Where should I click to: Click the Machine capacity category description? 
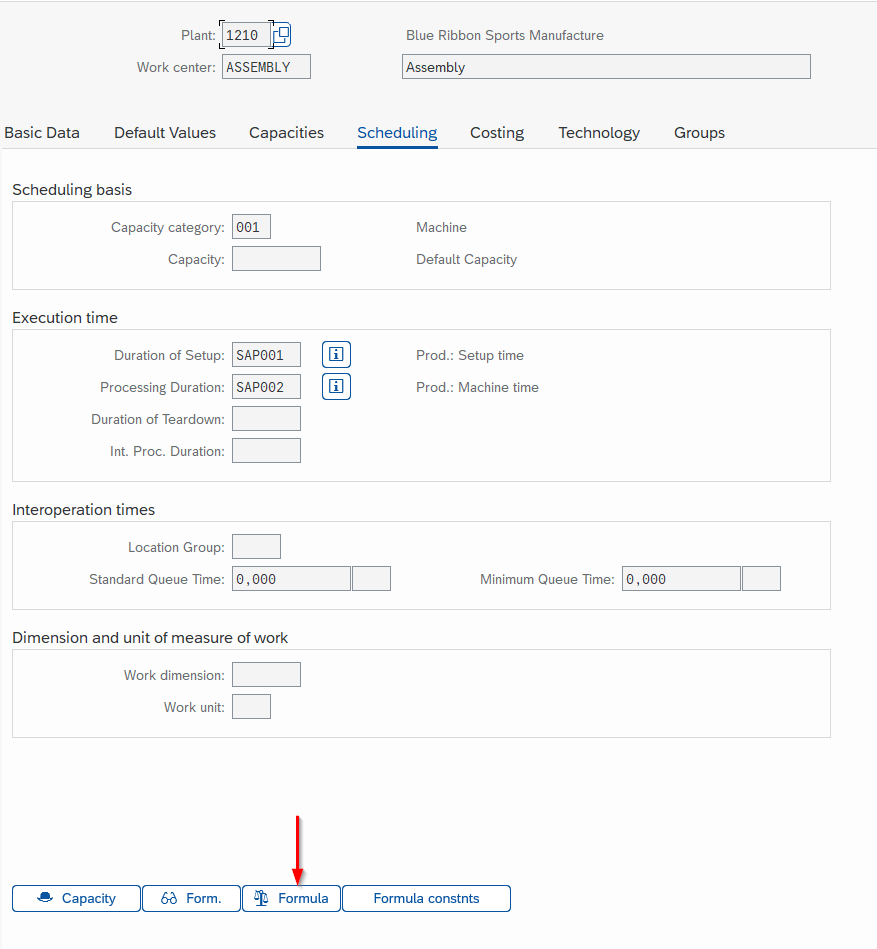tap(441, 227)
